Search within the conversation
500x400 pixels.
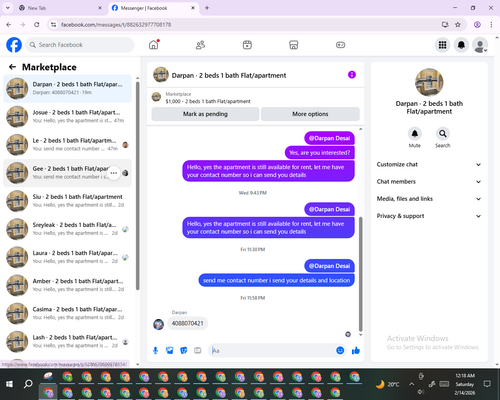coord(443,134)
